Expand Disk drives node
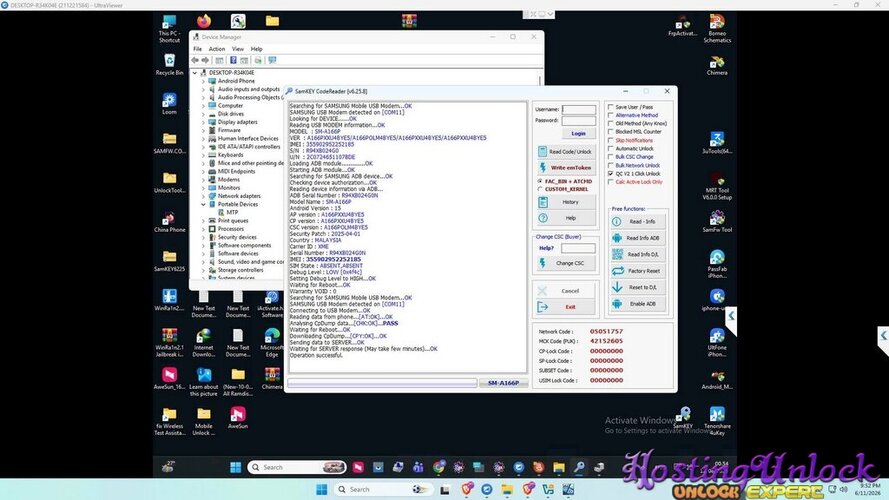Screen dimensions: 889x500 click(x=203, y=114)
